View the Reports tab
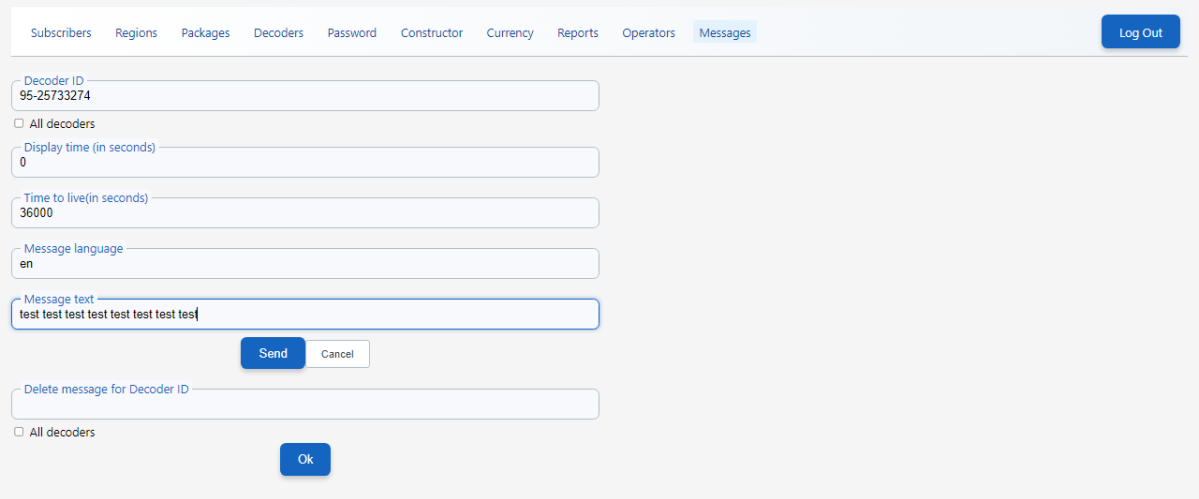Image resolution: width=1199 pixels, height=499 pixels. [x=578, y=33]
